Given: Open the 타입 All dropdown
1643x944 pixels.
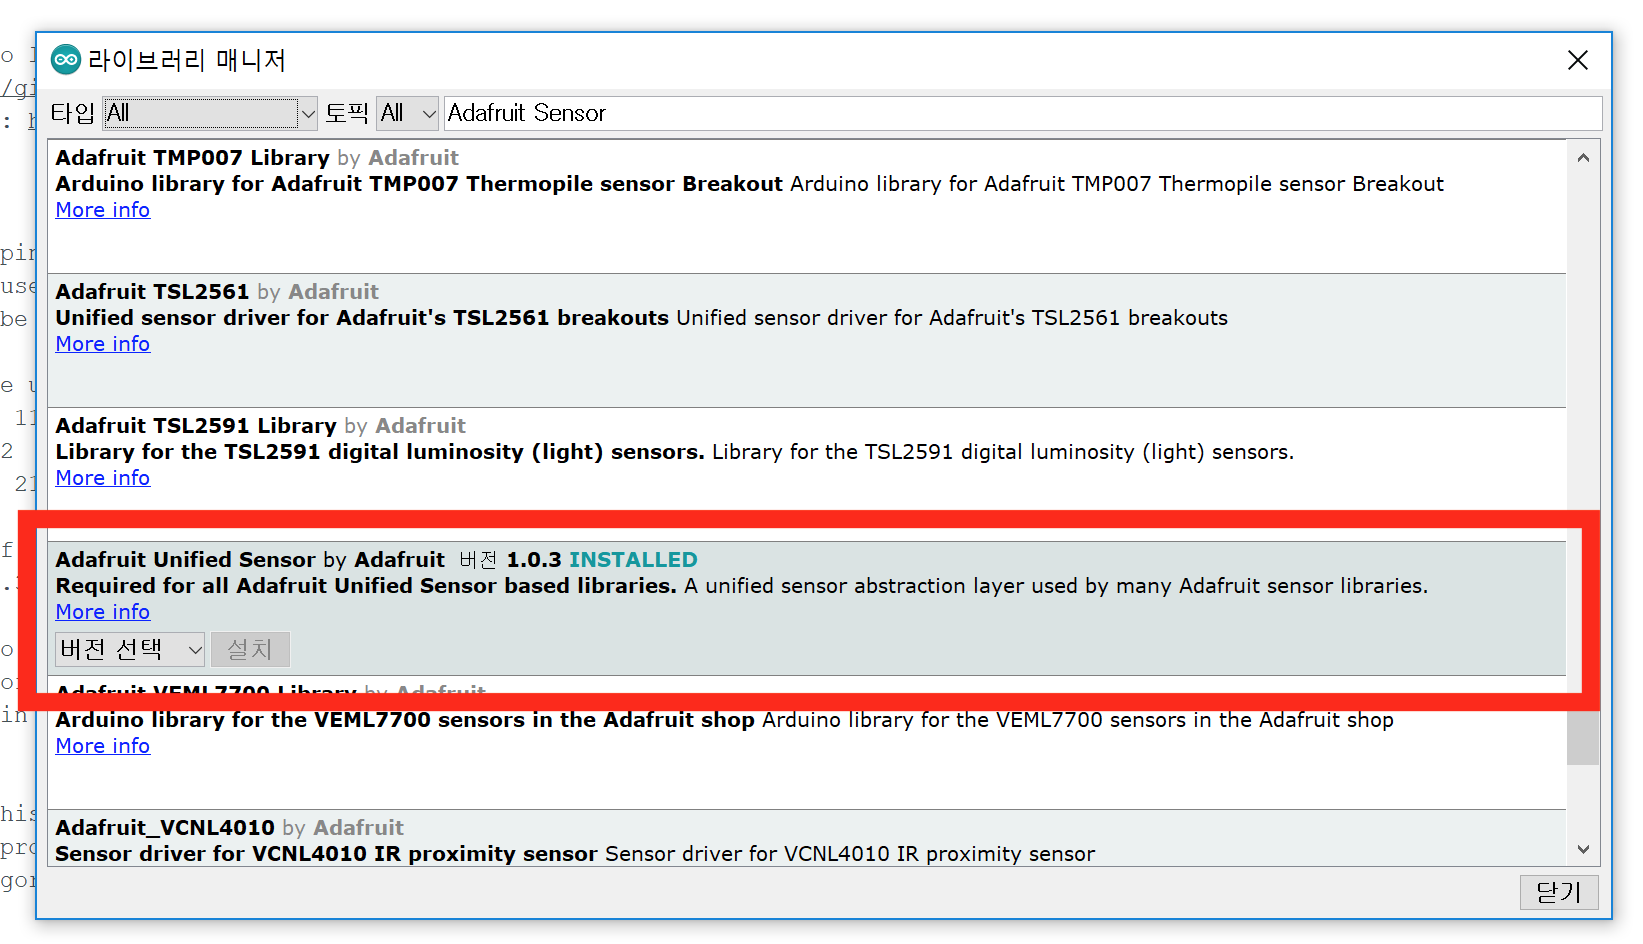Looking at the screenshot, I should (210, 113).
